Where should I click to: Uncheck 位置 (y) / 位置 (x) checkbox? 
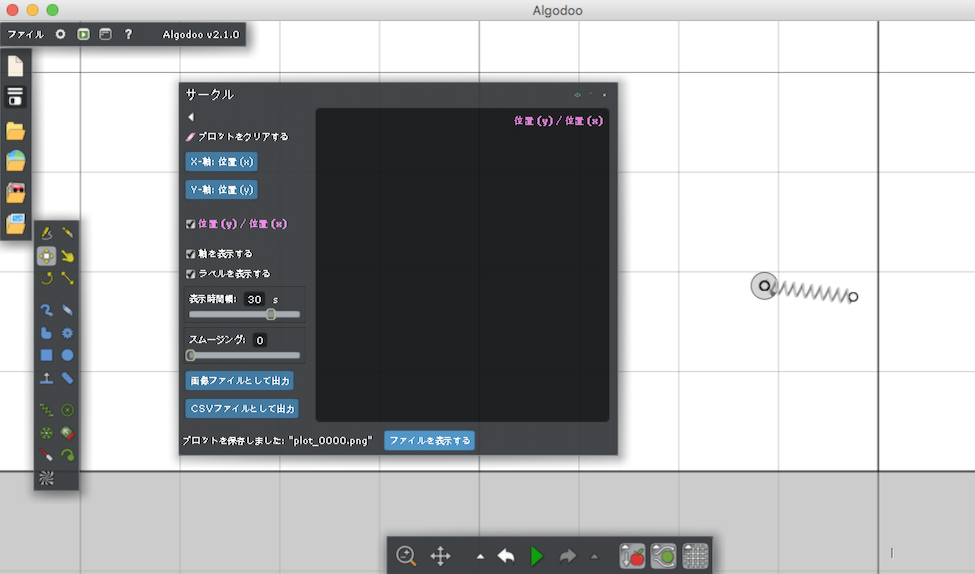(x=191, y=224)
